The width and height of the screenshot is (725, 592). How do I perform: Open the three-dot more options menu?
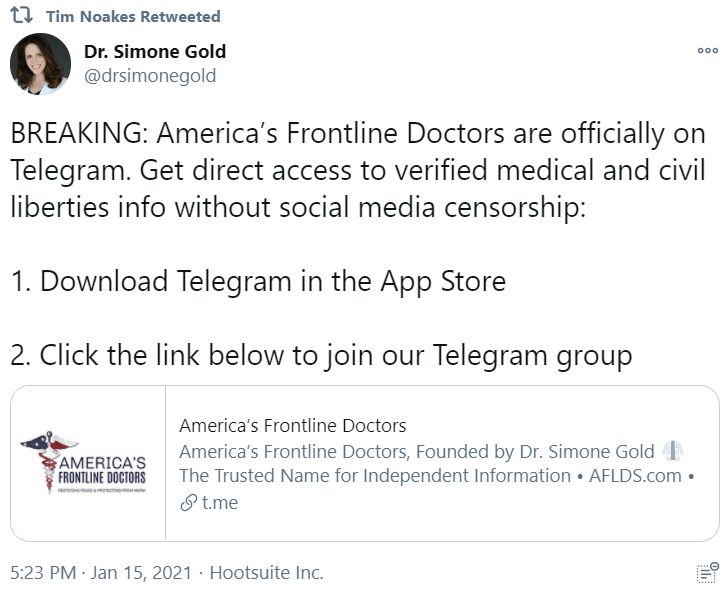click(707, 51)
